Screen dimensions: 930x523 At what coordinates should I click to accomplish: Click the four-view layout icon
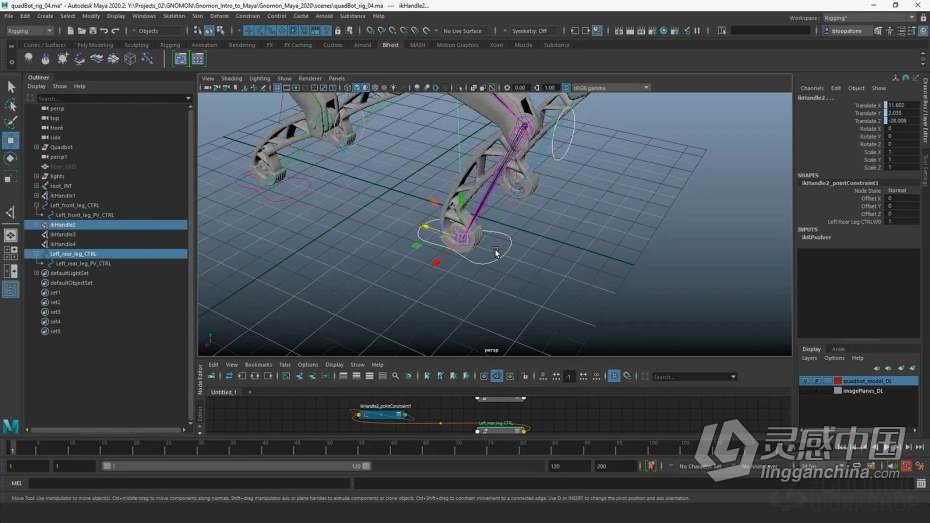pyautogui.click(x=11, y=253)
